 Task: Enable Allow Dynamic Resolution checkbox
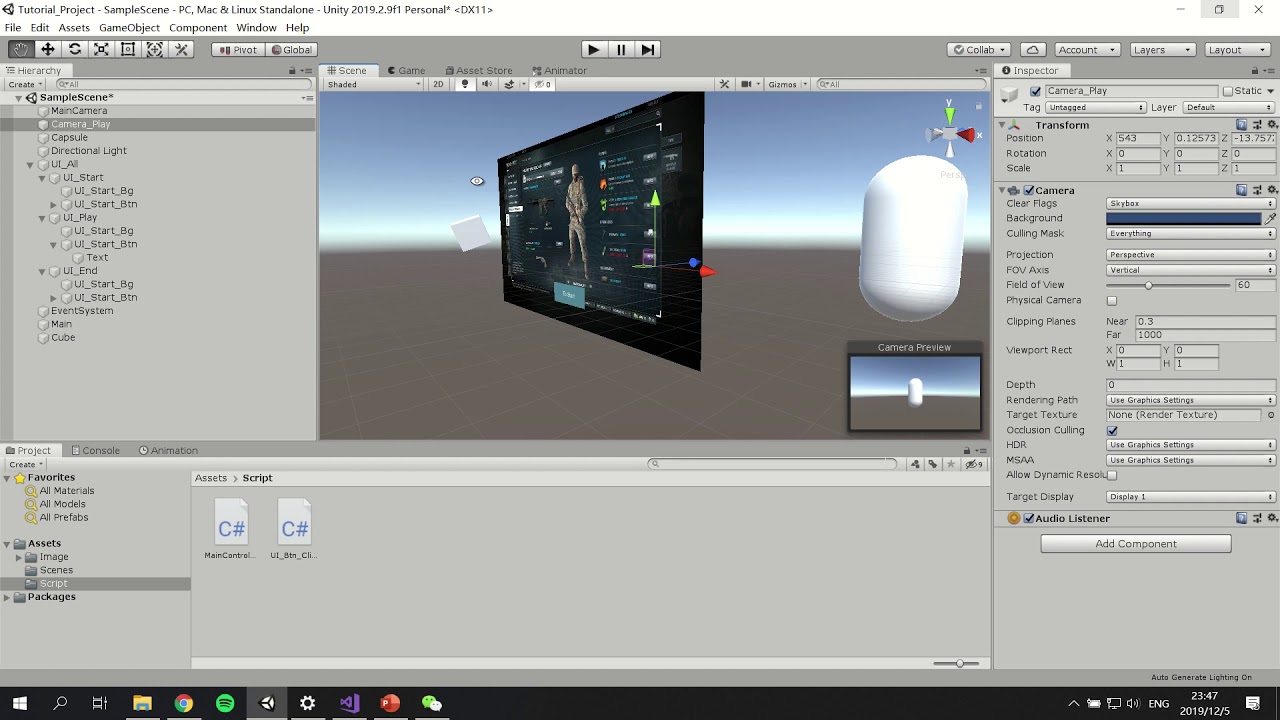[x=1112, y=475]
